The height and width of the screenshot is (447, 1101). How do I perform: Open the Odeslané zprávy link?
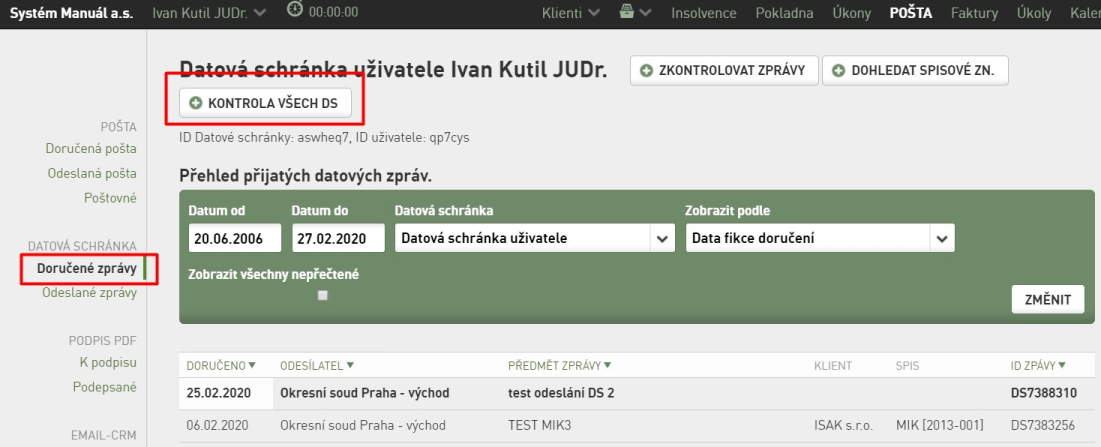[x=89, y=293]
